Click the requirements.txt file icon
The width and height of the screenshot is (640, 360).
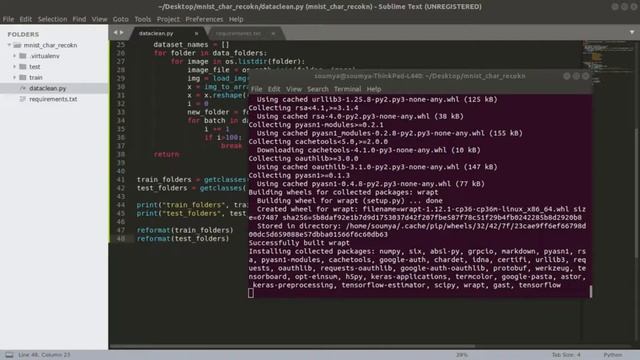pos(23,99)
